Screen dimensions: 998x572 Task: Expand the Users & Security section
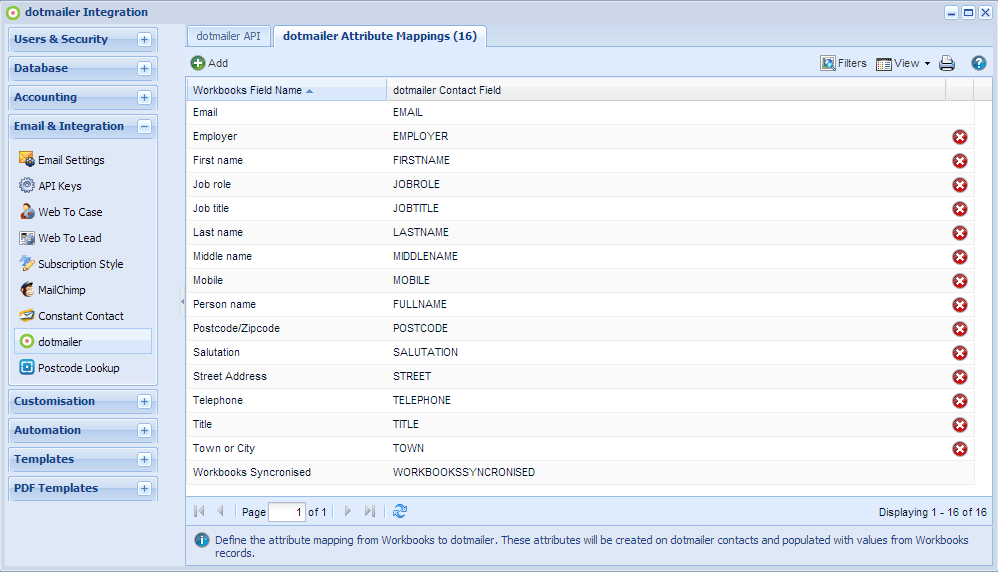[144, 39]
